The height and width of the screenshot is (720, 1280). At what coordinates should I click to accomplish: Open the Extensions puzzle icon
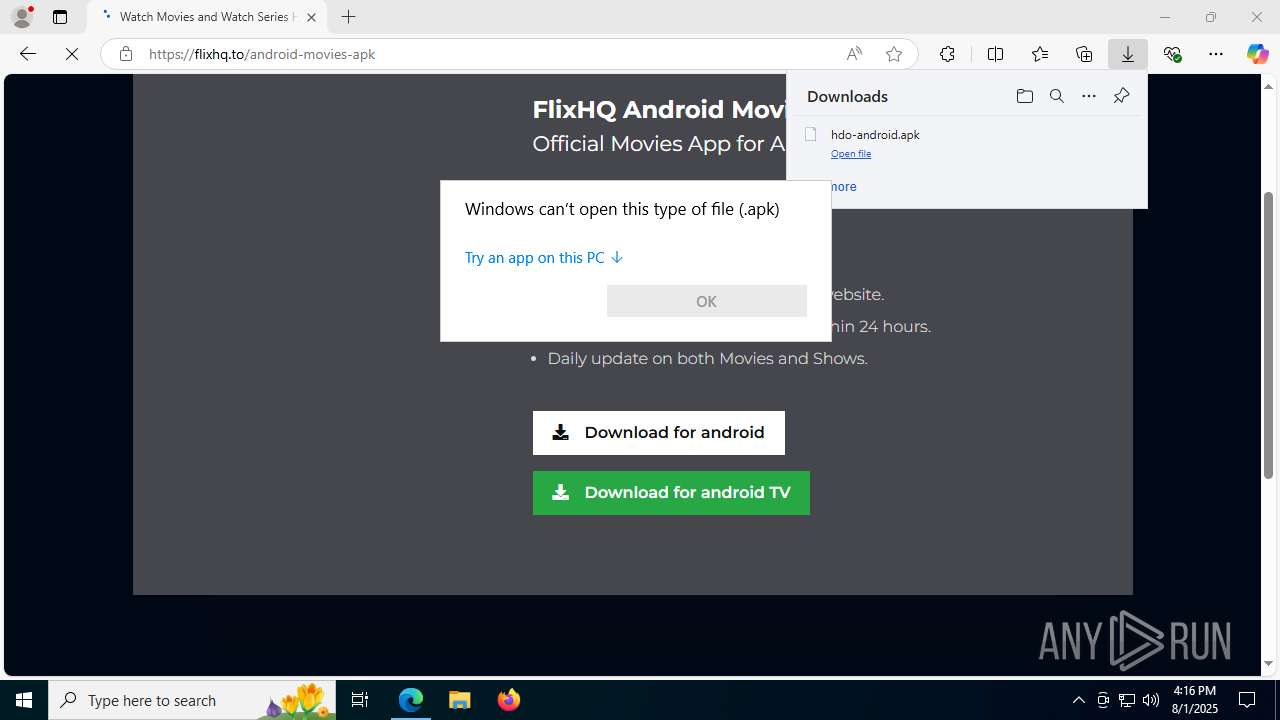pos(947,54)
